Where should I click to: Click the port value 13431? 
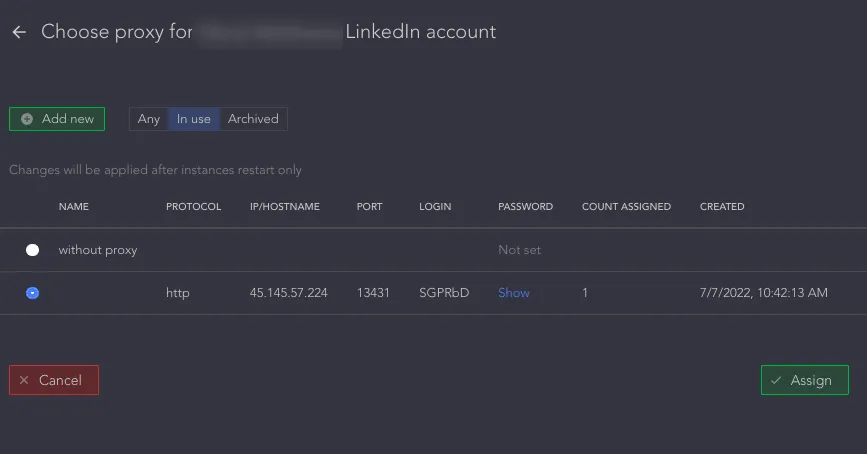pyautogui.click(x=373, y=293)
